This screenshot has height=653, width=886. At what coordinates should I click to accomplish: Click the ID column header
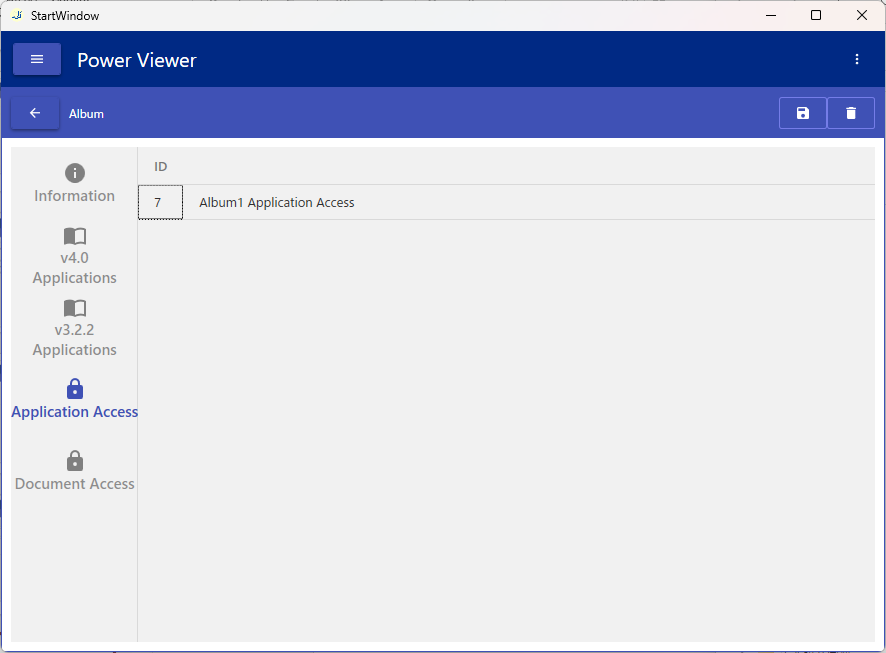[x=161, y=166]
